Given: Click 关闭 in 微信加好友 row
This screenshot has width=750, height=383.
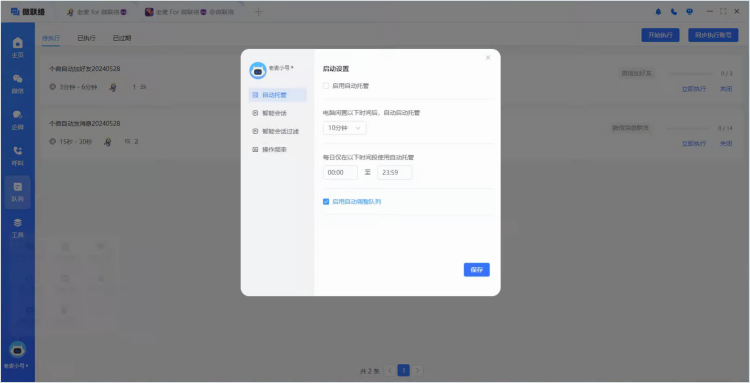Looking at the screenshot, I should coord(726,89).
